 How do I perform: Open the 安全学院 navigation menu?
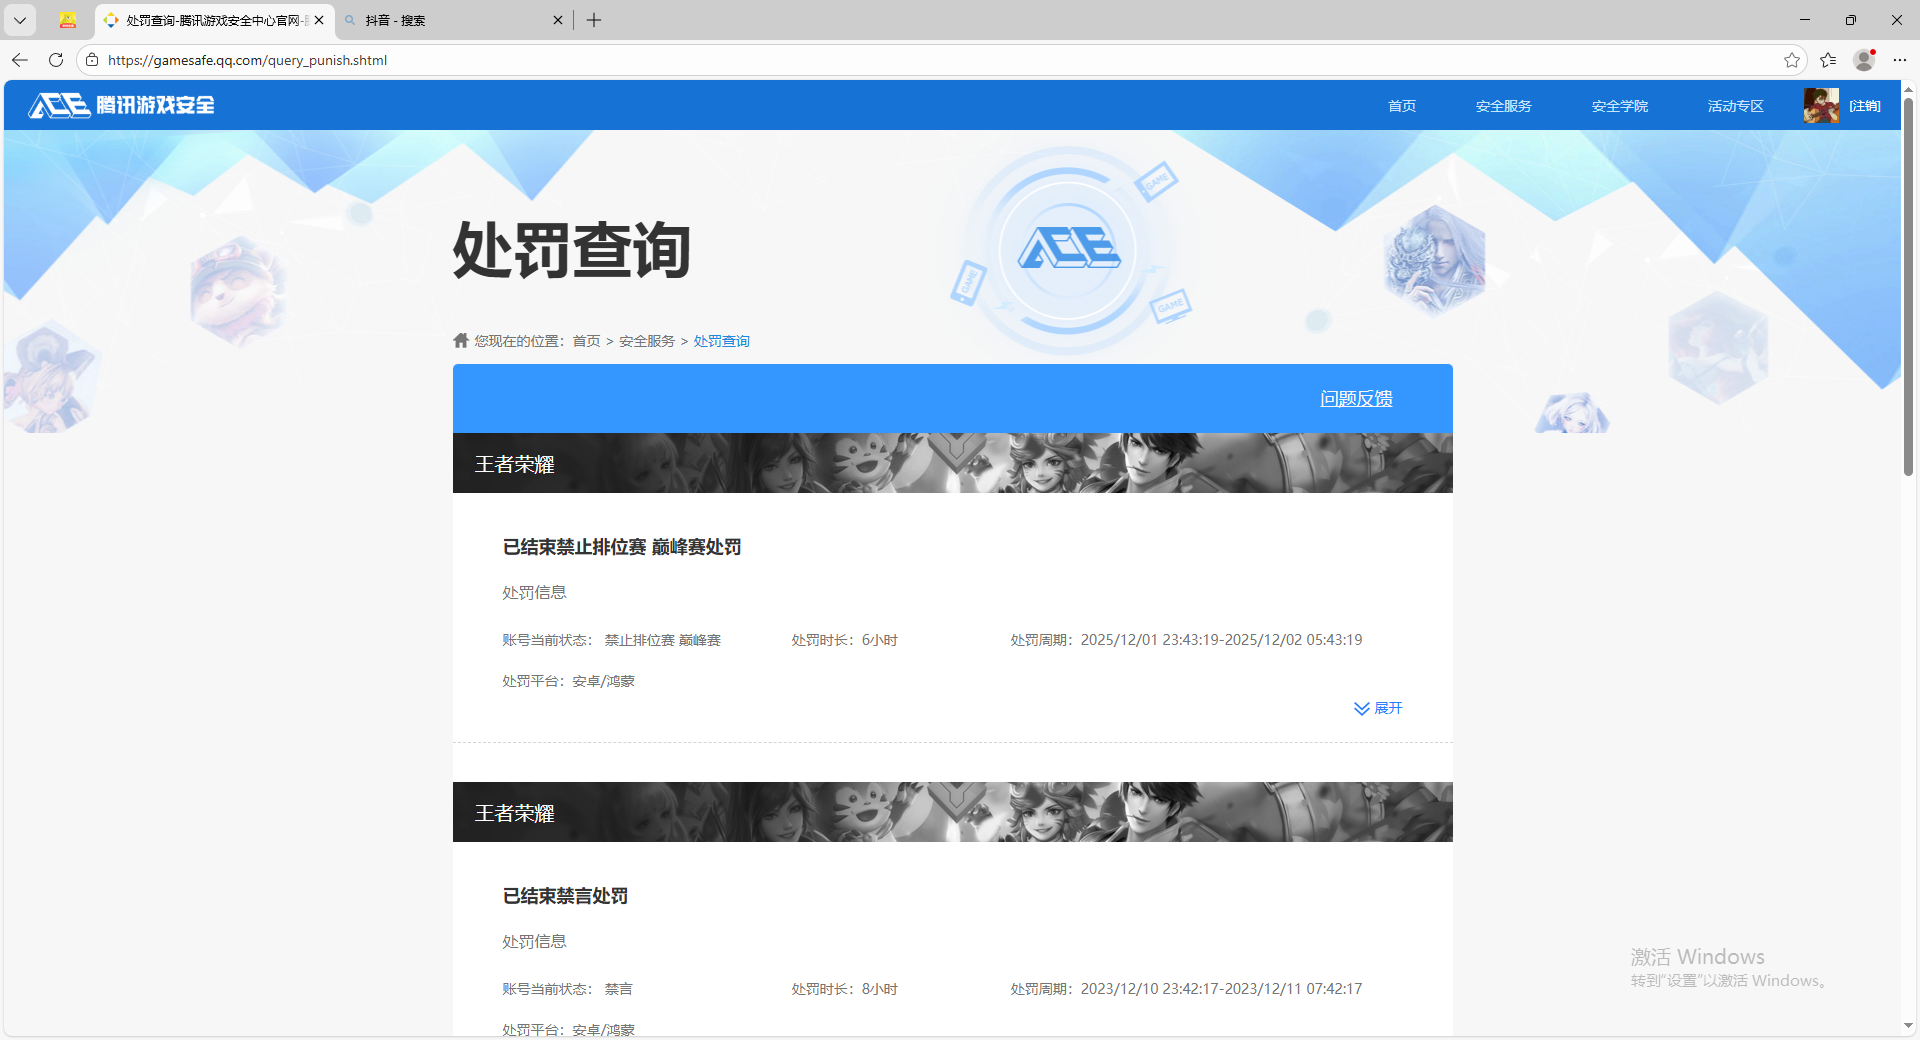[x=1619, y=105]
